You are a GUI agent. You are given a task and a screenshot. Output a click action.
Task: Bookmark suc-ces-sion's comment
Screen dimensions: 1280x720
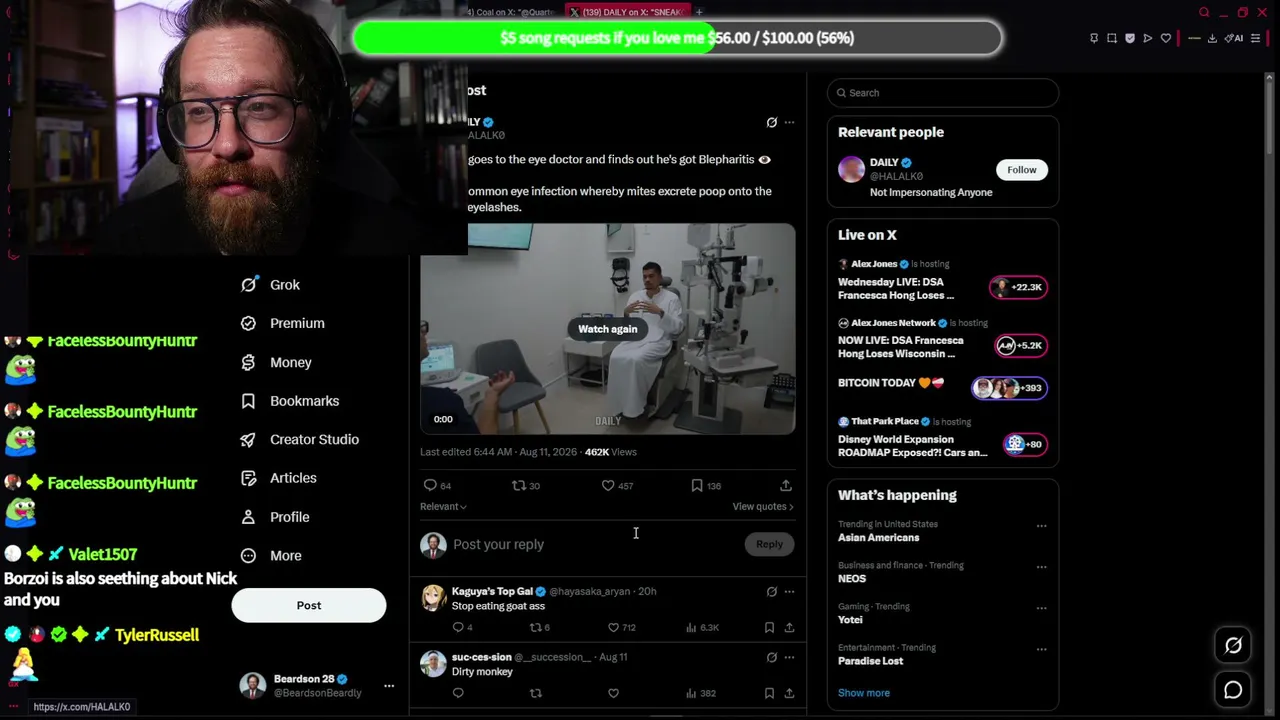(x=769, y=693)
